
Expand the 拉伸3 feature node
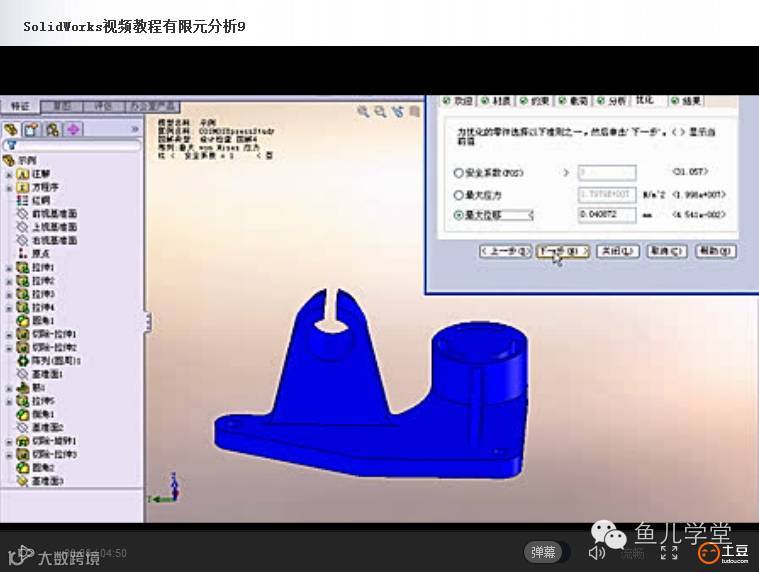pos(9,295)
